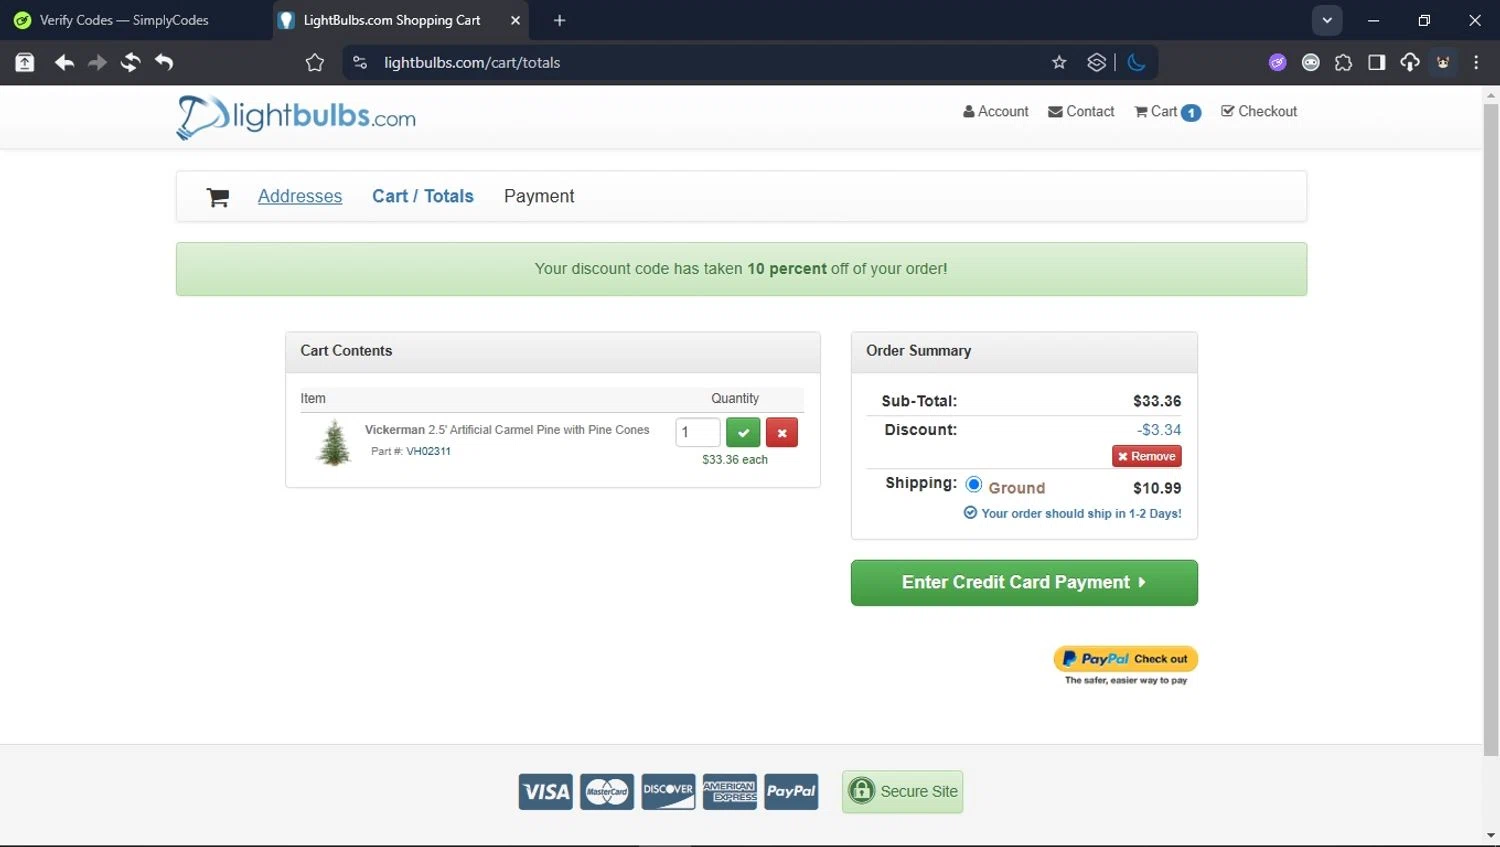Click the $10.99 shipping price
Viewport: 1500px width, 847px height.
(x=1157, y=488)
